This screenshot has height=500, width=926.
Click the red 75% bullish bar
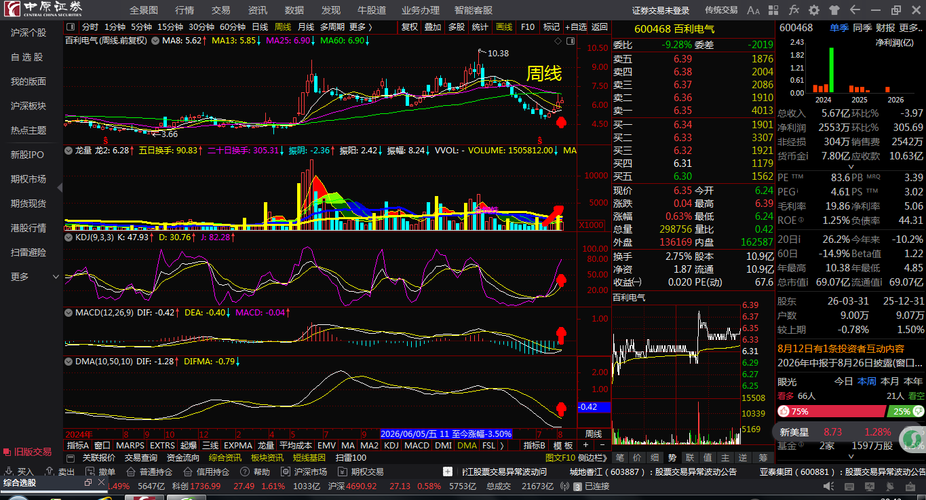coord(832,411)
